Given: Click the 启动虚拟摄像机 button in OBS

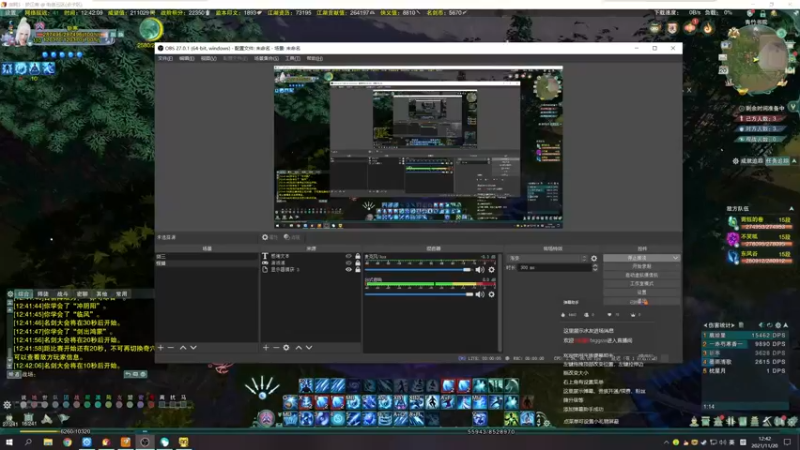Looking at the screenshot, I should [x=641, y=275].
